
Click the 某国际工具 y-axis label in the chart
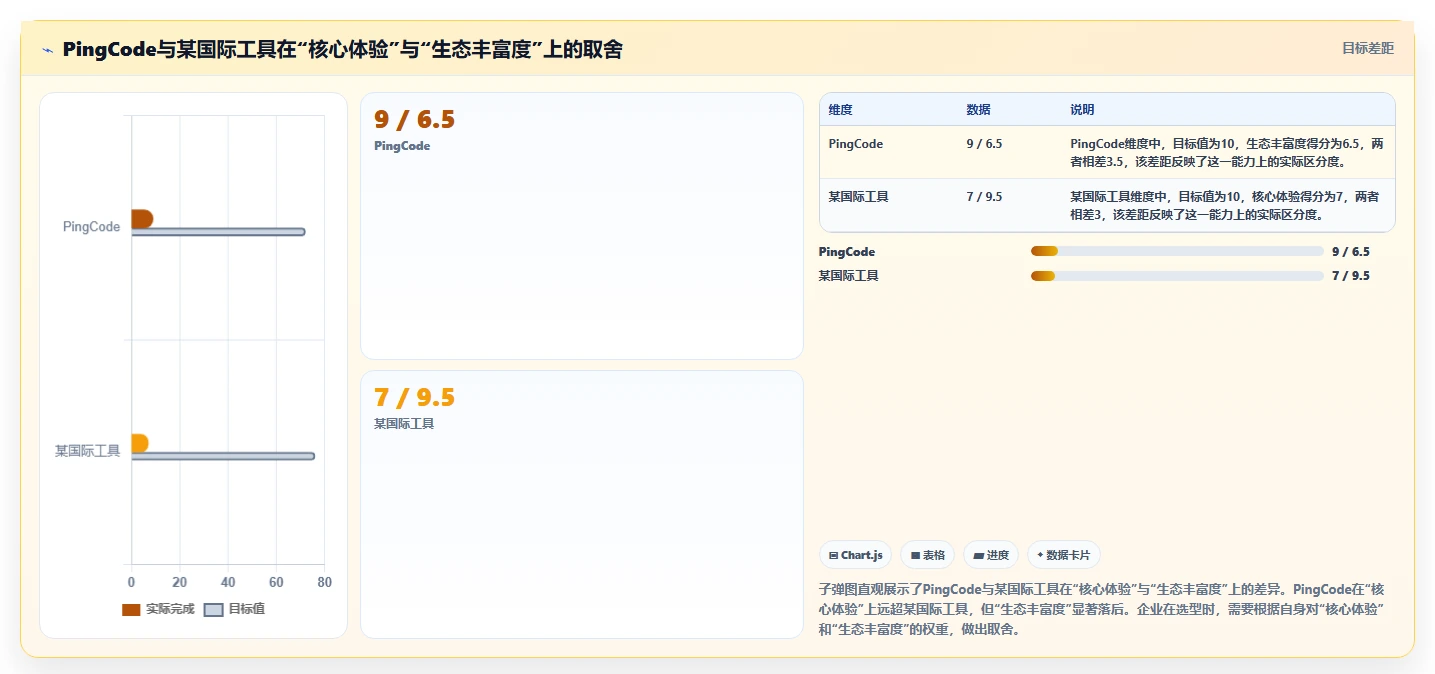pyautogui.click(x=88, y=451)
